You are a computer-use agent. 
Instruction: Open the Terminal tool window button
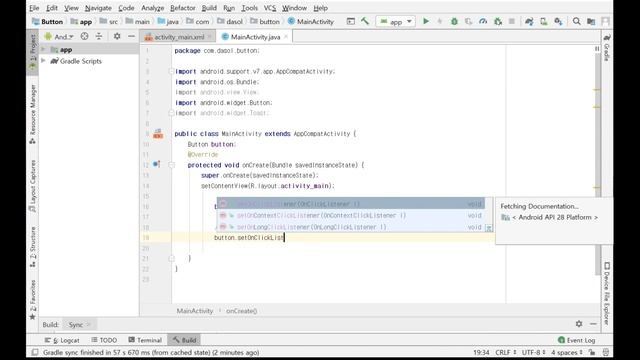(145, 340)
